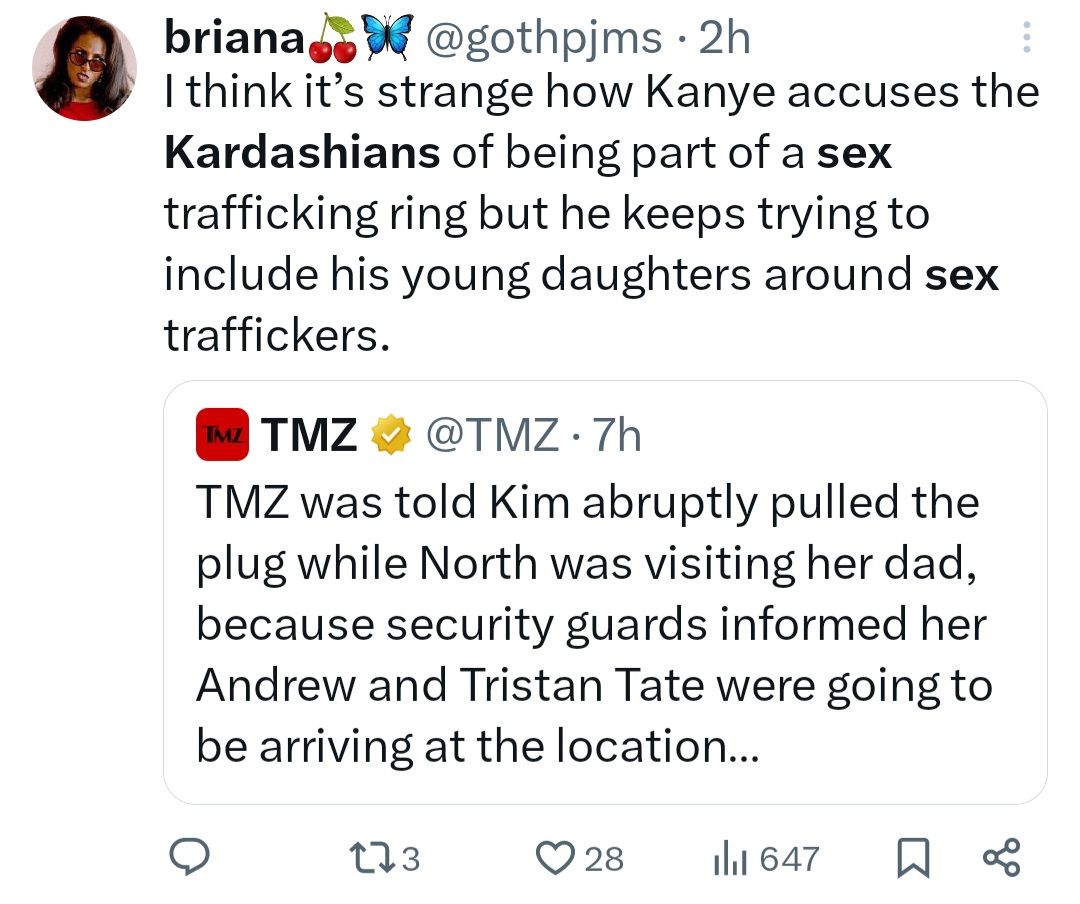Click the TMZ account name in the quote

tap(309, 435)
